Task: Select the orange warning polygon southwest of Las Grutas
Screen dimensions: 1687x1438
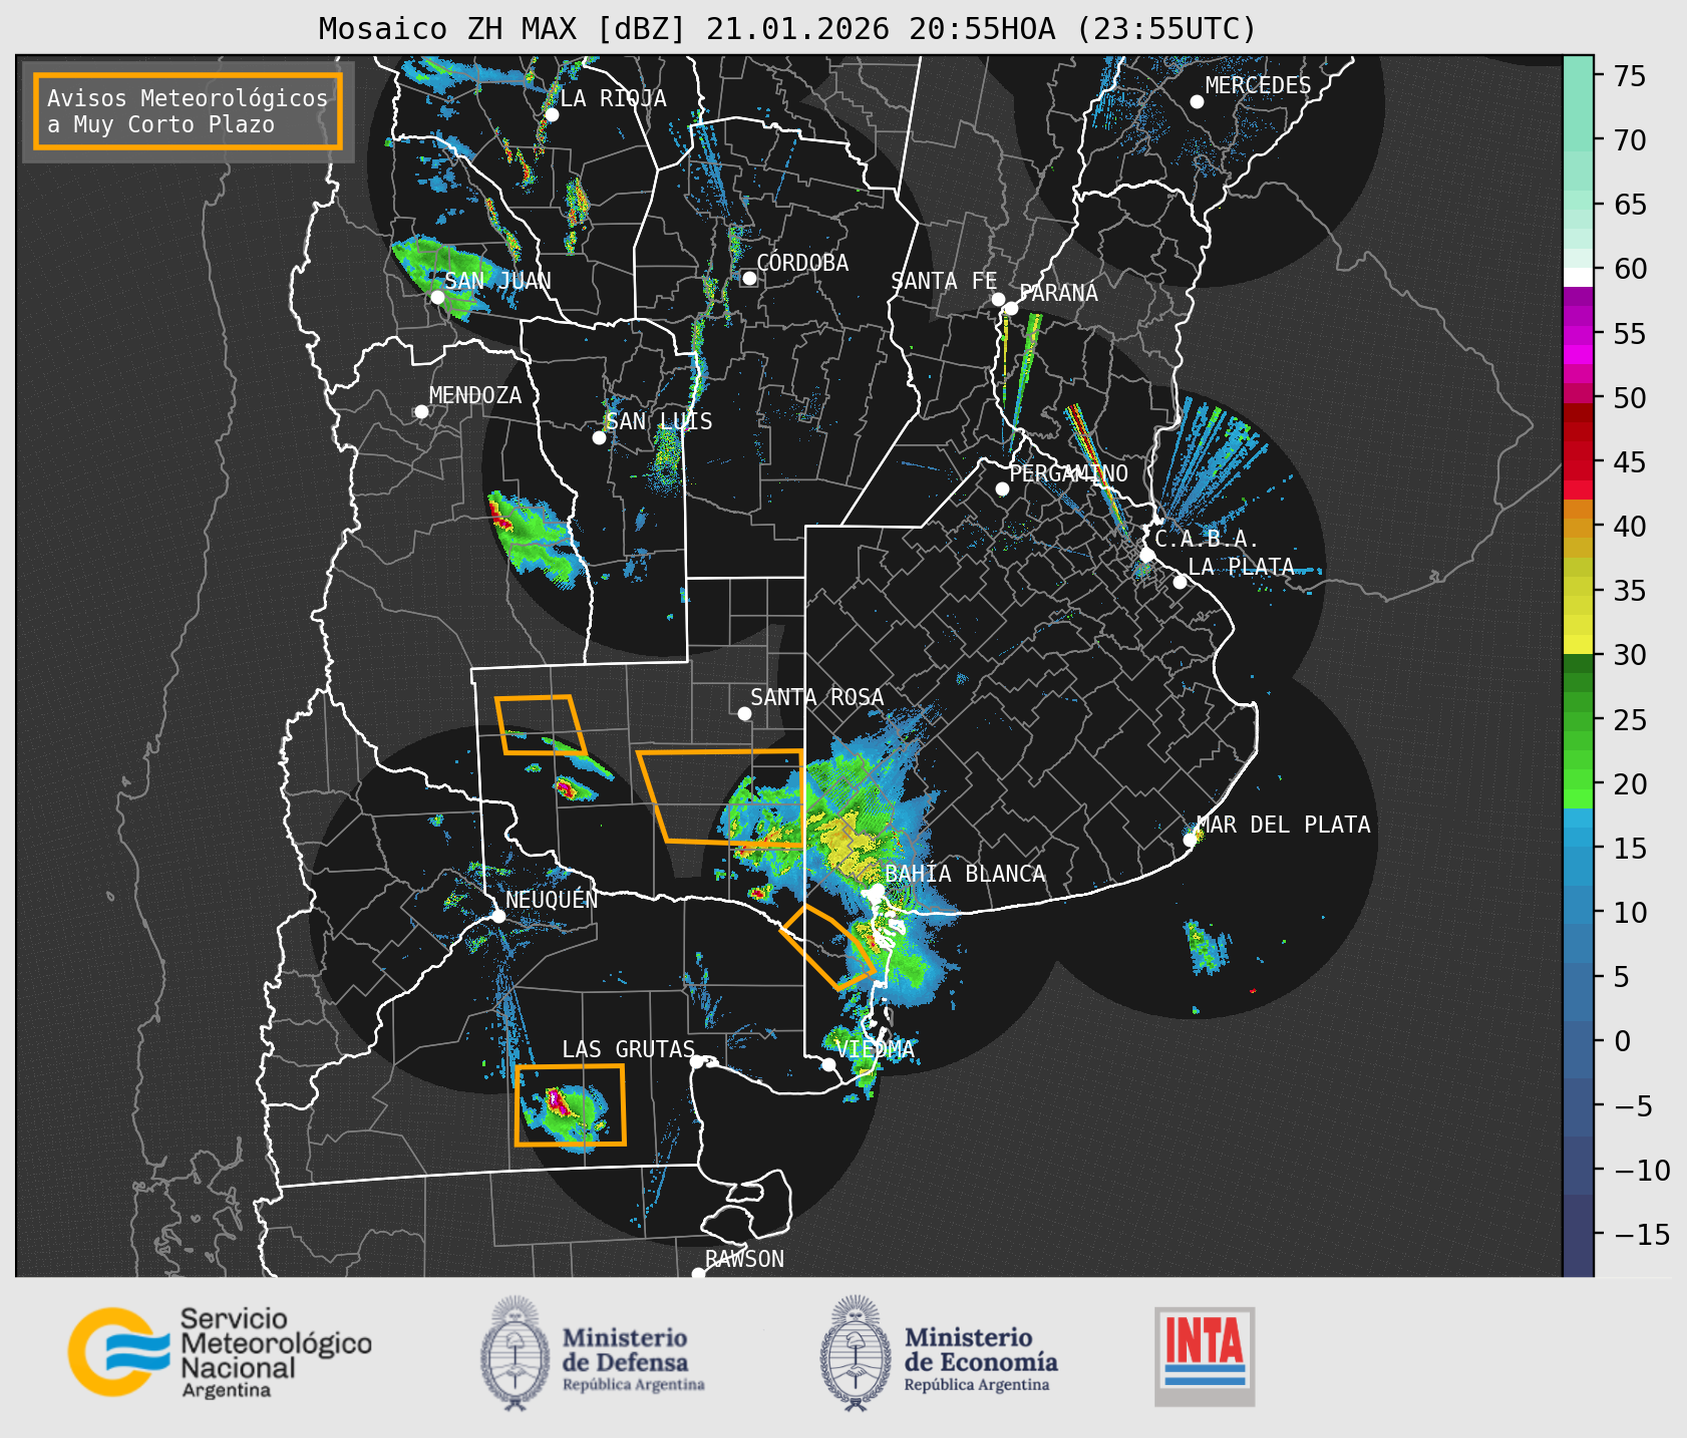Action: (570, 1105)
